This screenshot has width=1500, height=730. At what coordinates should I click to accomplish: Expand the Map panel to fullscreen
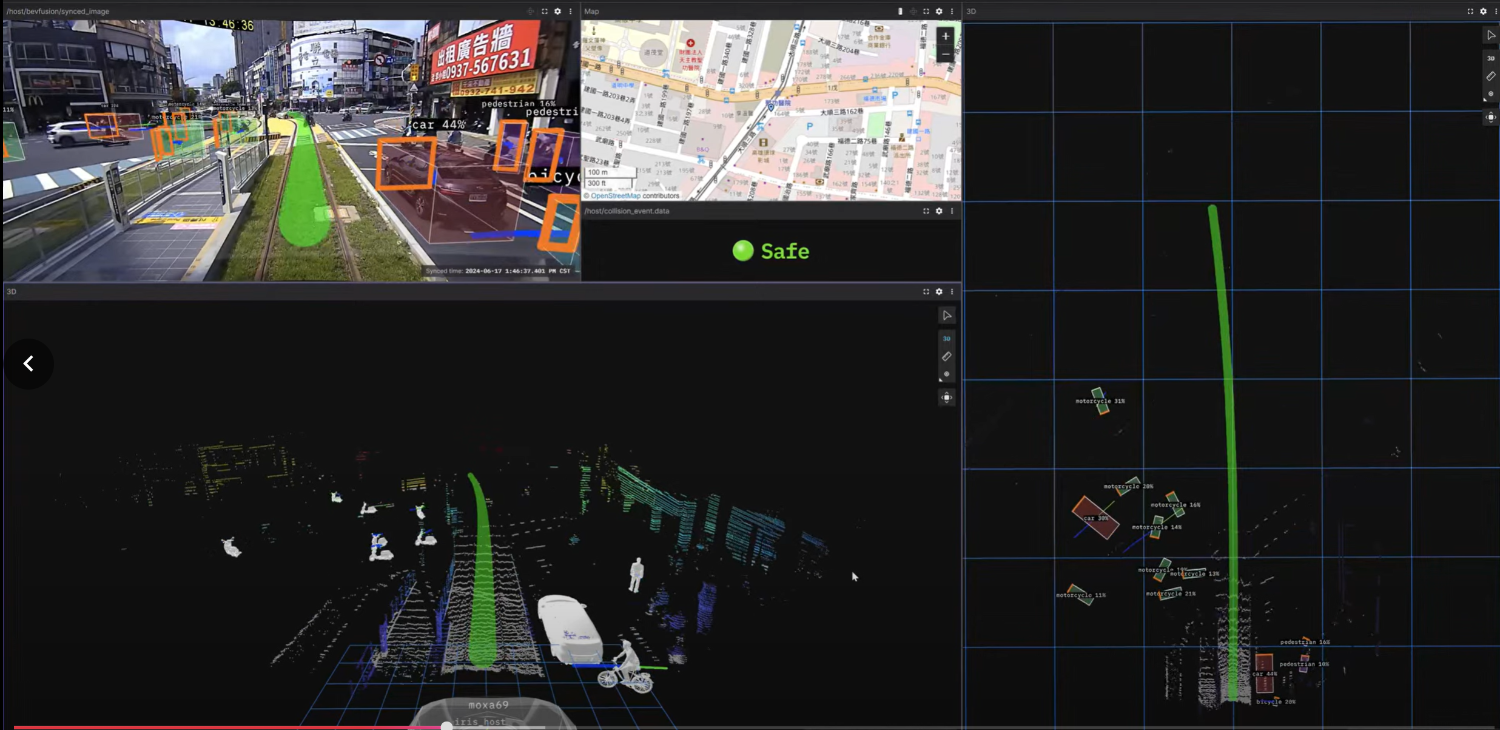point(926,11)
